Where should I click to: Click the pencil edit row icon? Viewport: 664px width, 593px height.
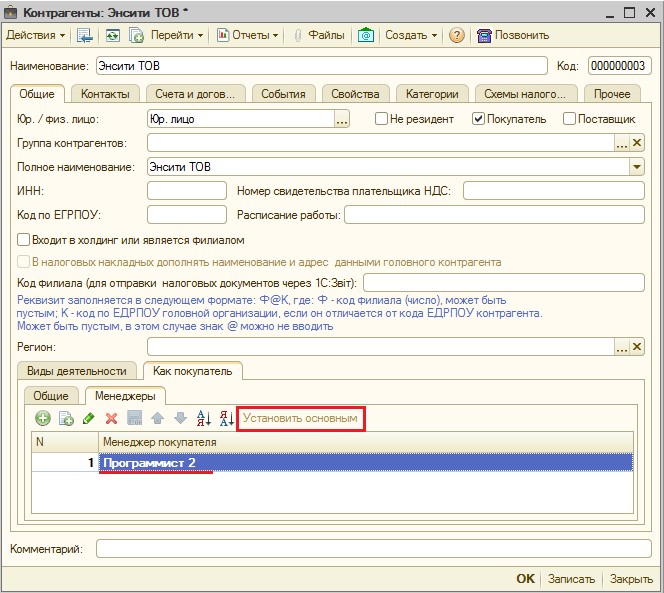(x=89, y=418)
